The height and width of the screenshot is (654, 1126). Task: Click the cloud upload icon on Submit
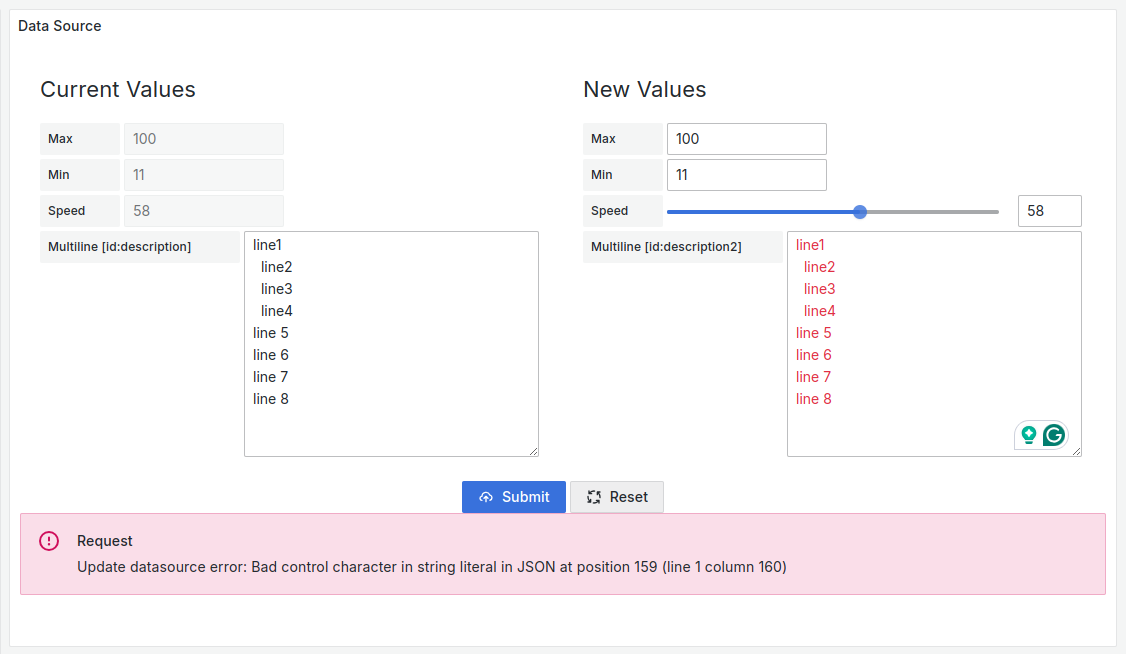486,497
